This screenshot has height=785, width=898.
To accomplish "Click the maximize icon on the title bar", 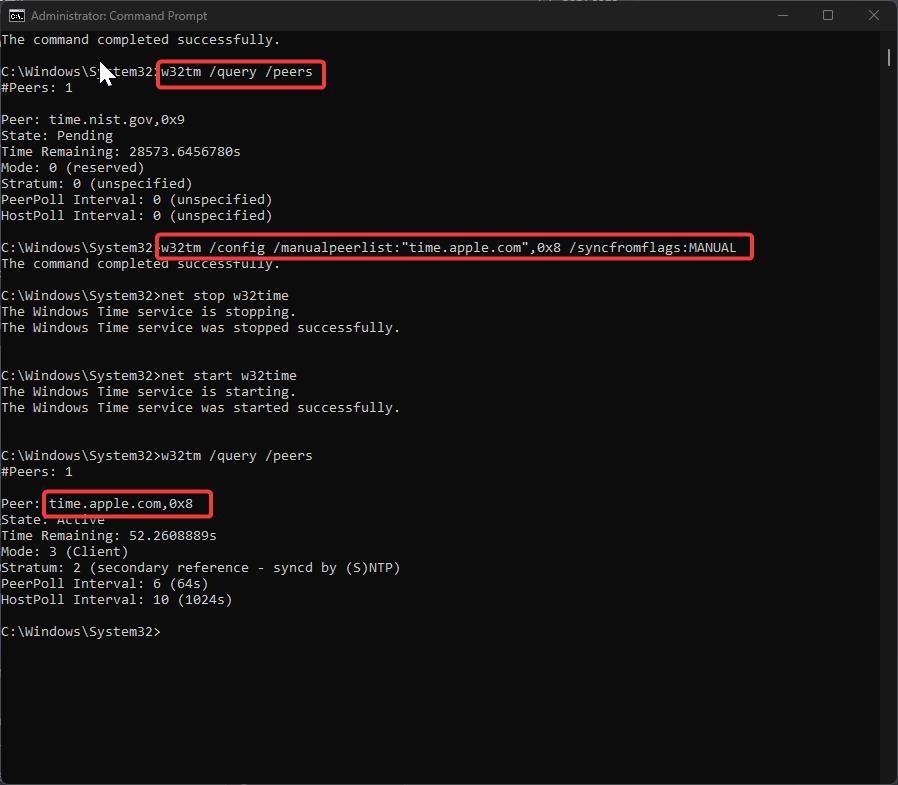I will (x=830, y=15).
